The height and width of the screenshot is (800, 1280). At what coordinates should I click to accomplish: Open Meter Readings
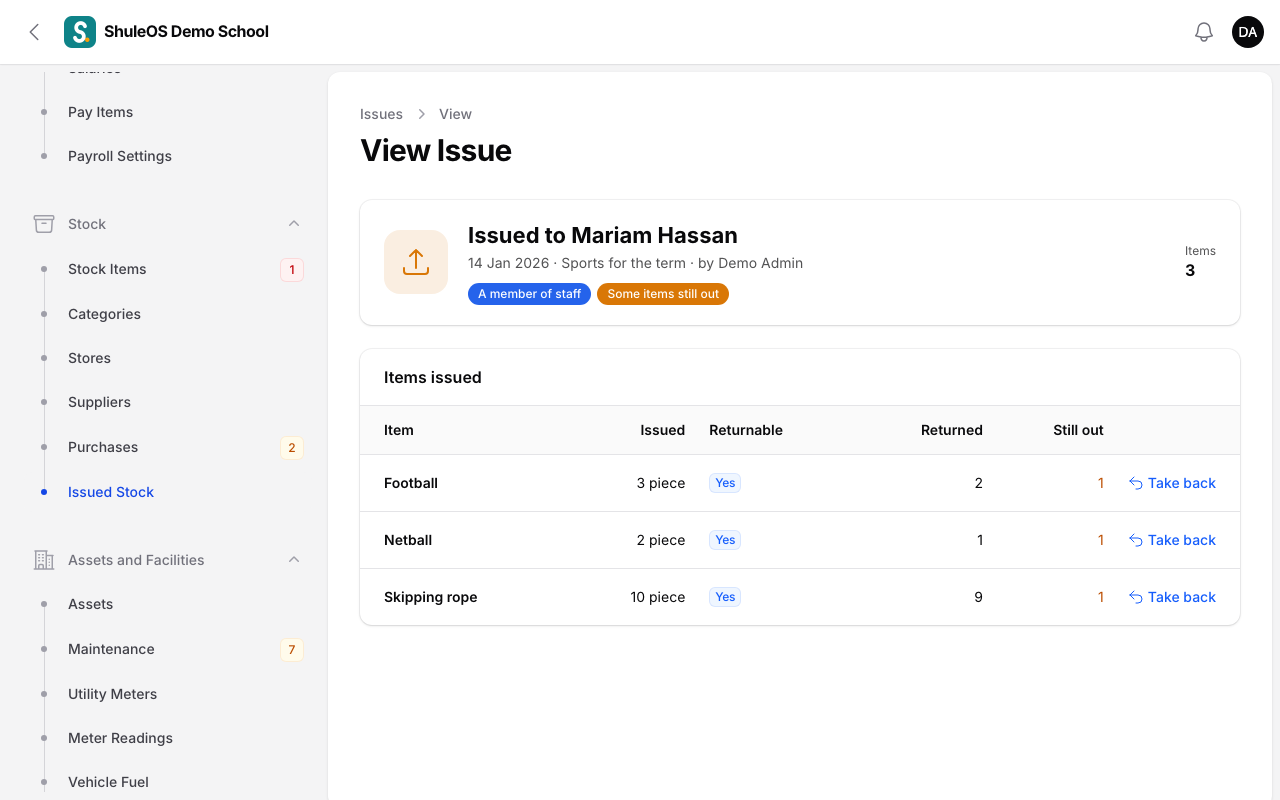click(120, 738)
